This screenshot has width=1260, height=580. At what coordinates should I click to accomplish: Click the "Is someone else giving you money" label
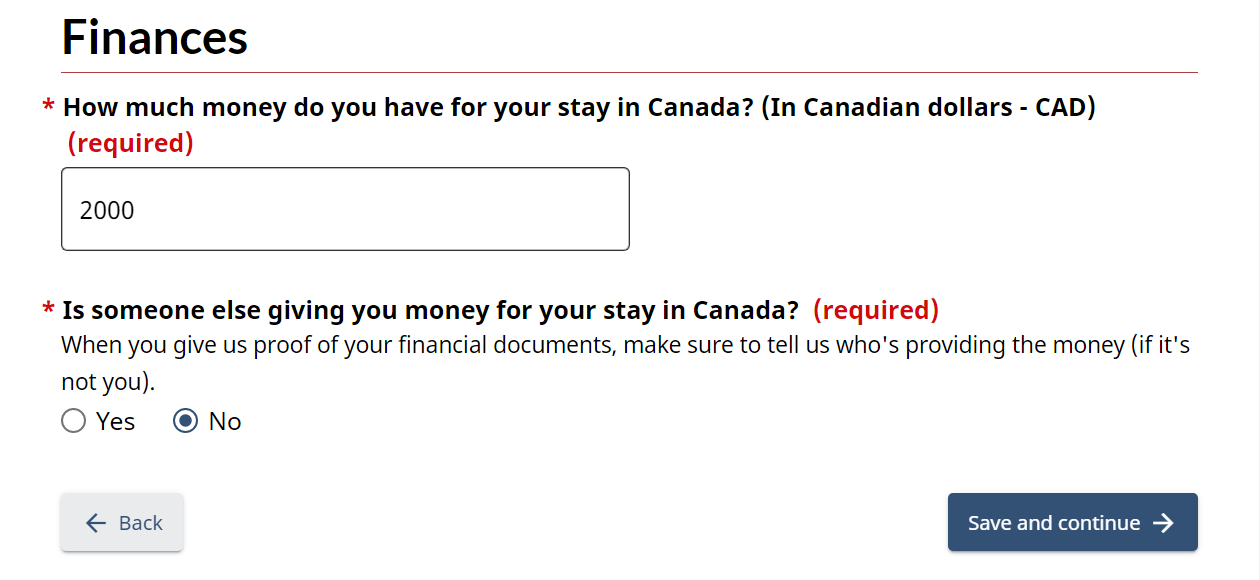(430, 310)
